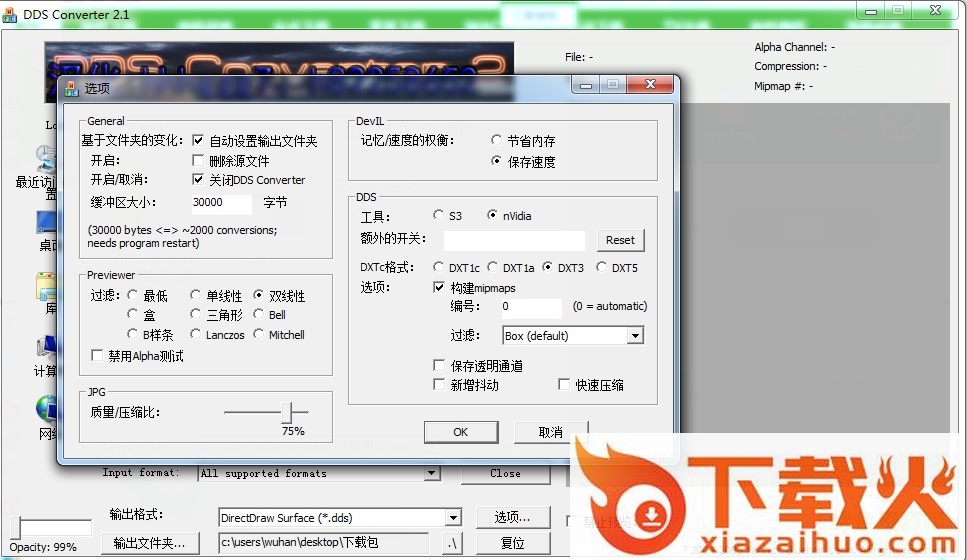Pick the B样条 filter radio button
This screenshot has width=967, height=560.
coord(132,334)
